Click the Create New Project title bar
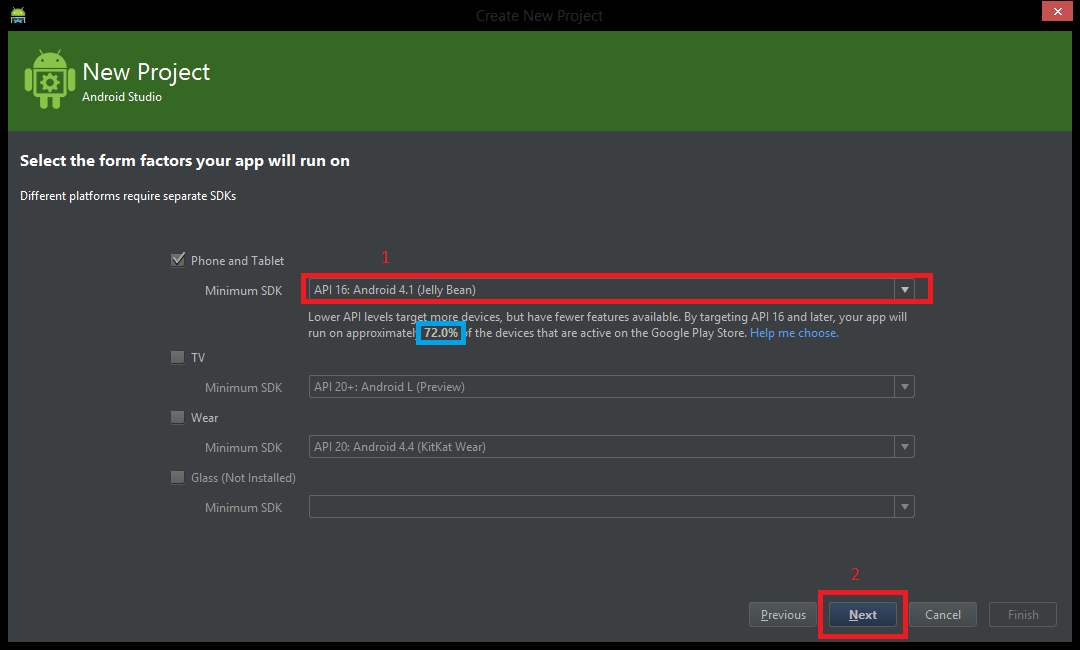1080x650 pixels. 539,15
